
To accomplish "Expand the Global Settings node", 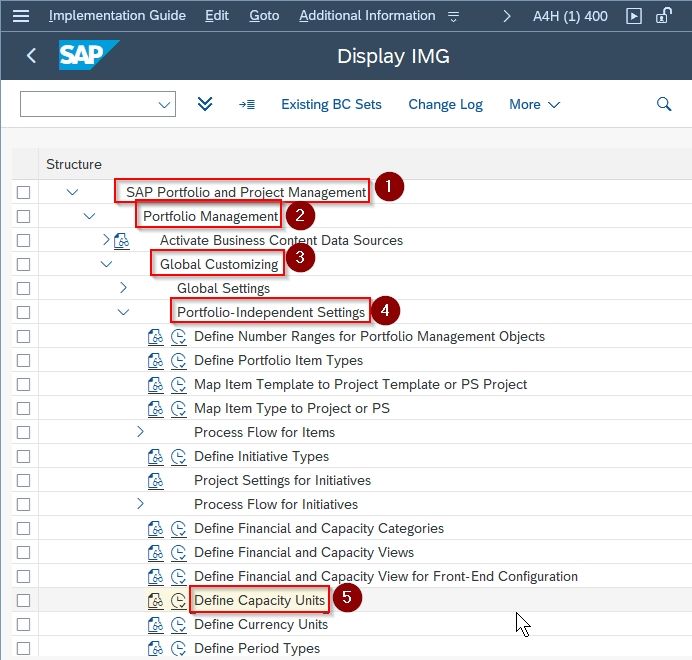I will coord(123,288).
